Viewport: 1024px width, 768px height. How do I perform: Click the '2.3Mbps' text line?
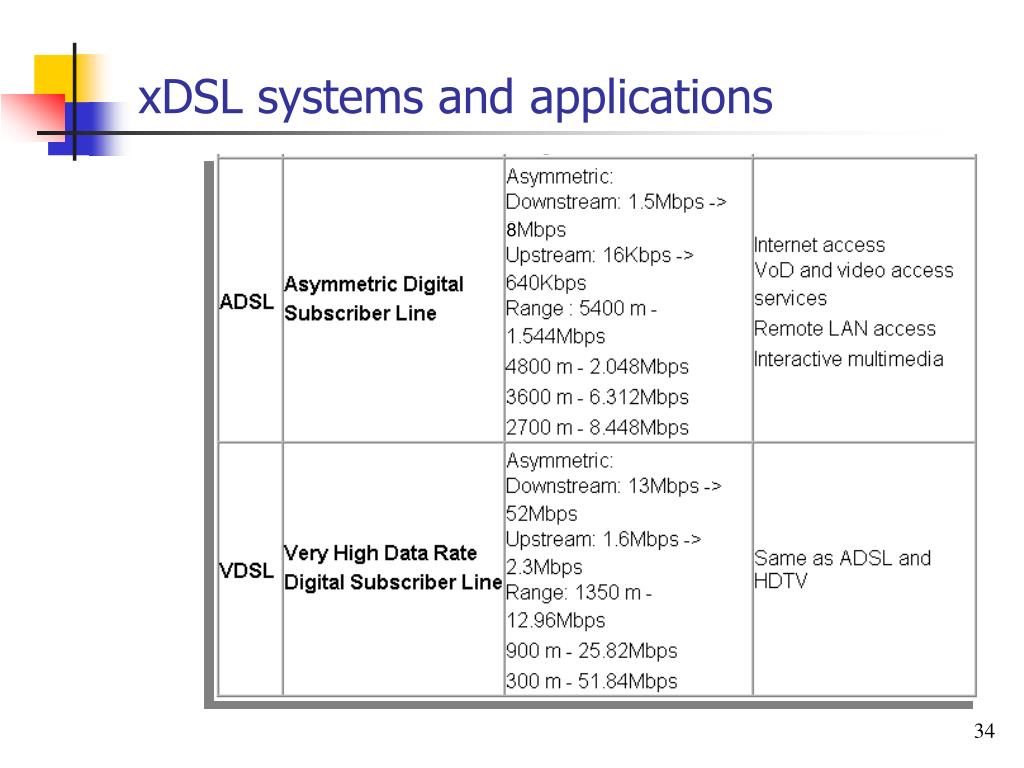(x=544, y=567)
